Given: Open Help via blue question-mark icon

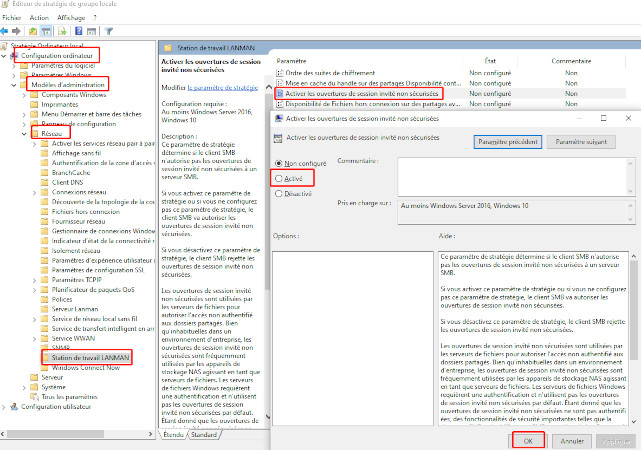Looking at the screenshot, I should [x=78, y=31].
